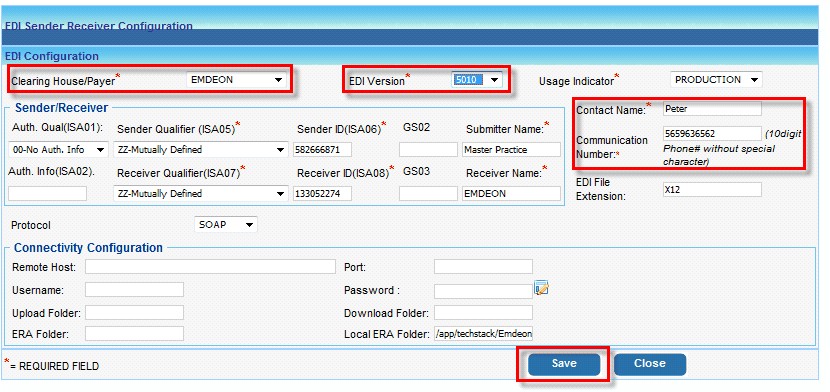The image size is (830, 392).
Task: Focus the Remote Host field
Action: (x=210, y=267)
